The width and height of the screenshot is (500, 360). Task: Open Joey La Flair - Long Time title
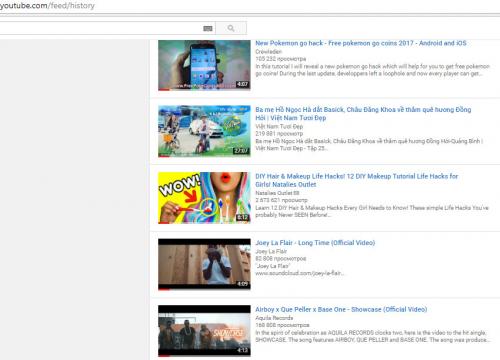click(315, 243)
